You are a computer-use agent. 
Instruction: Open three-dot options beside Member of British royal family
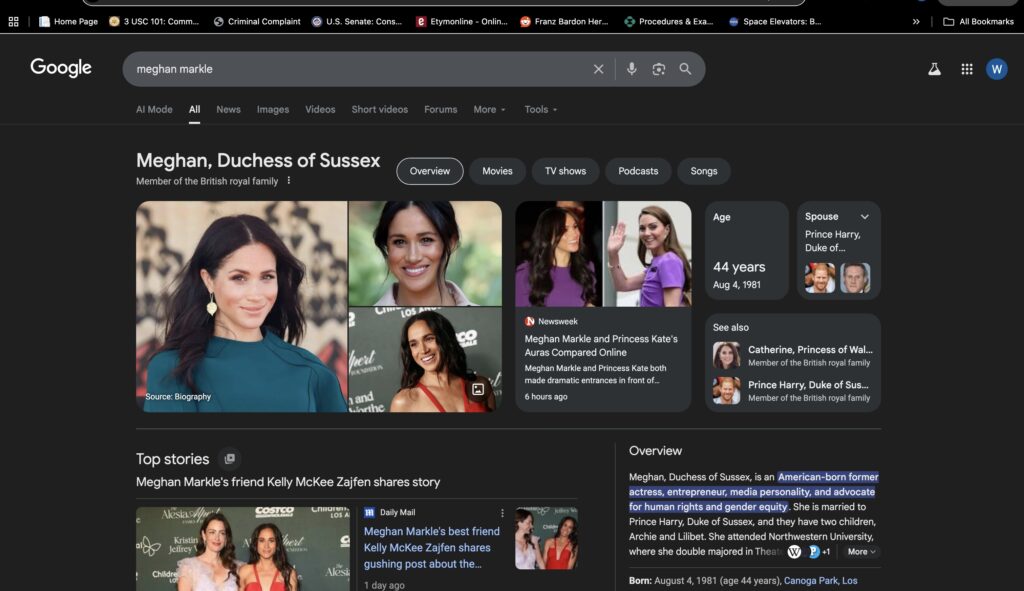(x=289, y=181)
